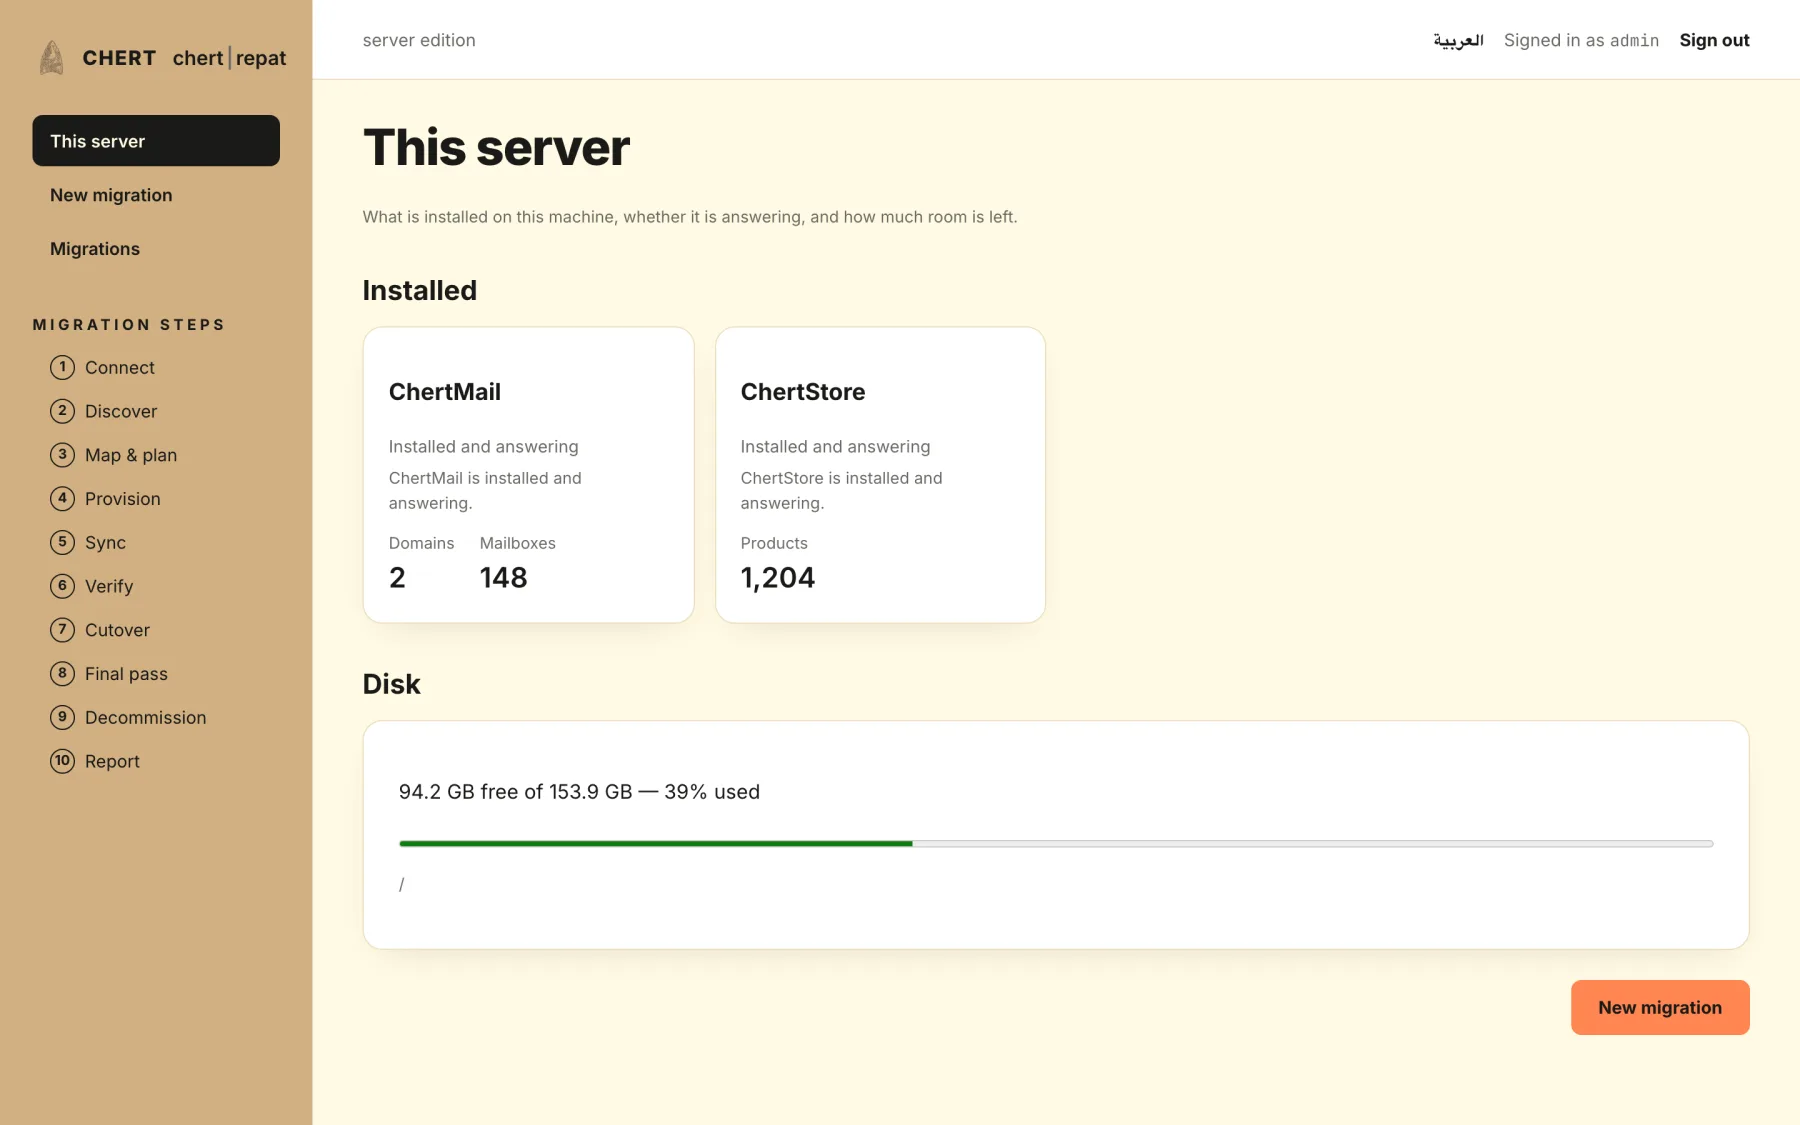Click the disk usage progress bar

pyautogui.click(x=1056, y=844)
